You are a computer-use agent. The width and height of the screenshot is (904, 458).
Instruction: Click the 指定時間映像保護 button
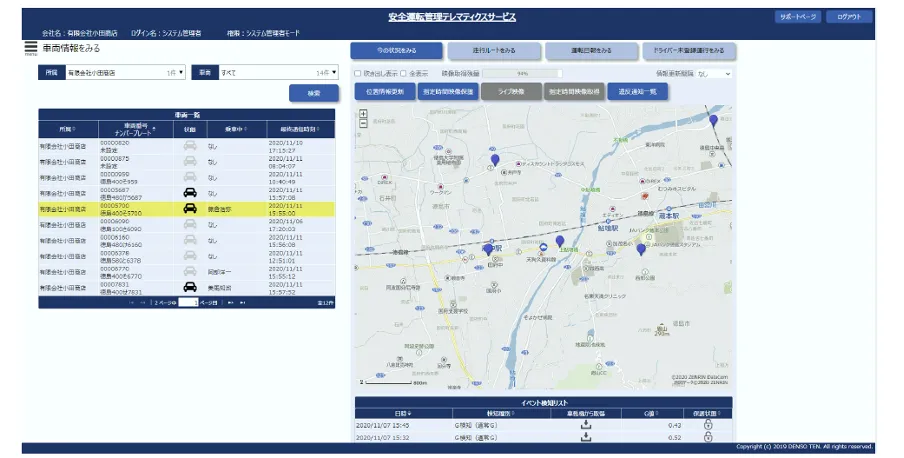click(x=448, y=92)
